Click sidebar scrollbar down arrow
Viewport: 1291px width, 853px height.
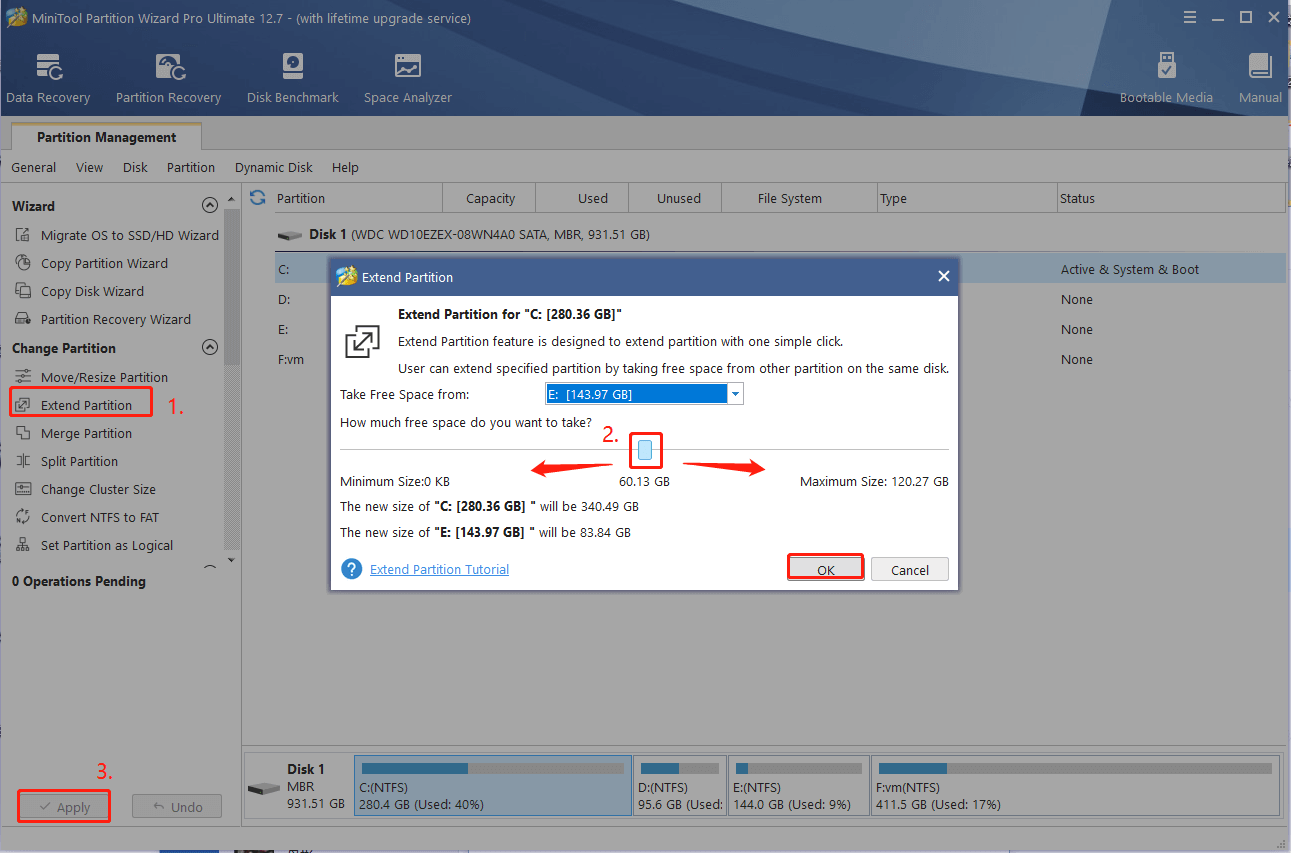click(232, 560)
